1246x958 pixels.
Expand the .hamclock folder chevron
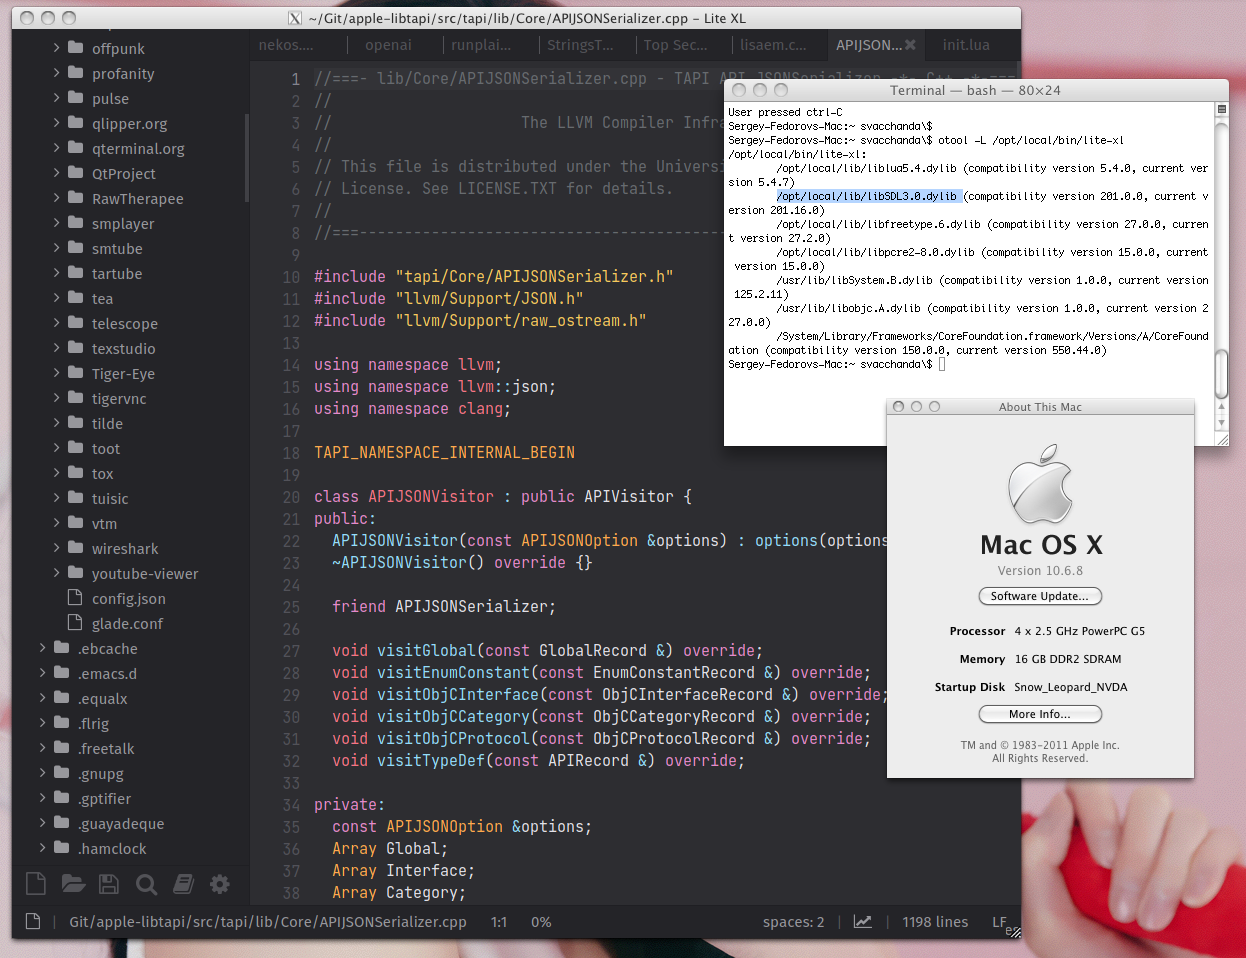(x=43, y=847)
